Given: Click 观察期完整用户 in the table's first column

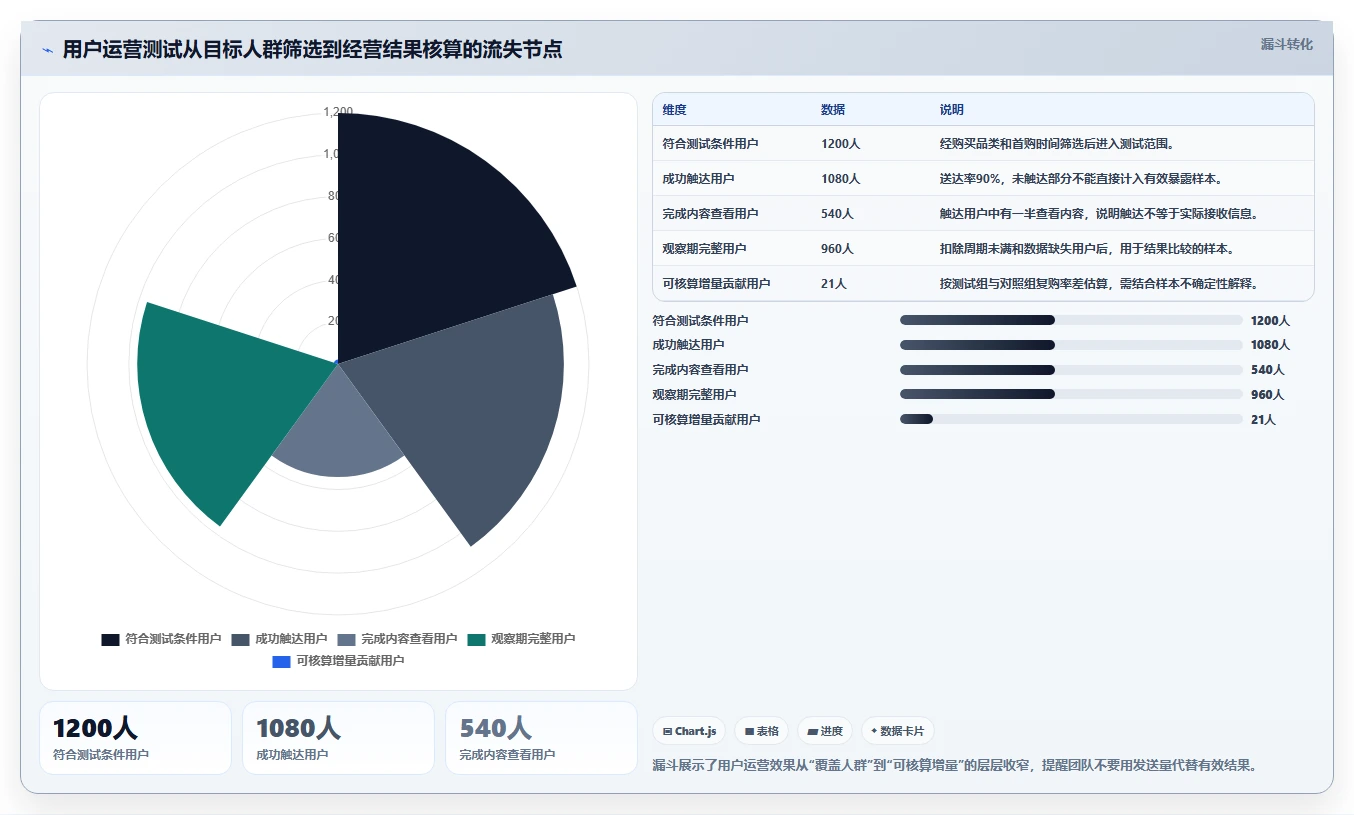Looking at the screenshot, I should tap(704, 249).
